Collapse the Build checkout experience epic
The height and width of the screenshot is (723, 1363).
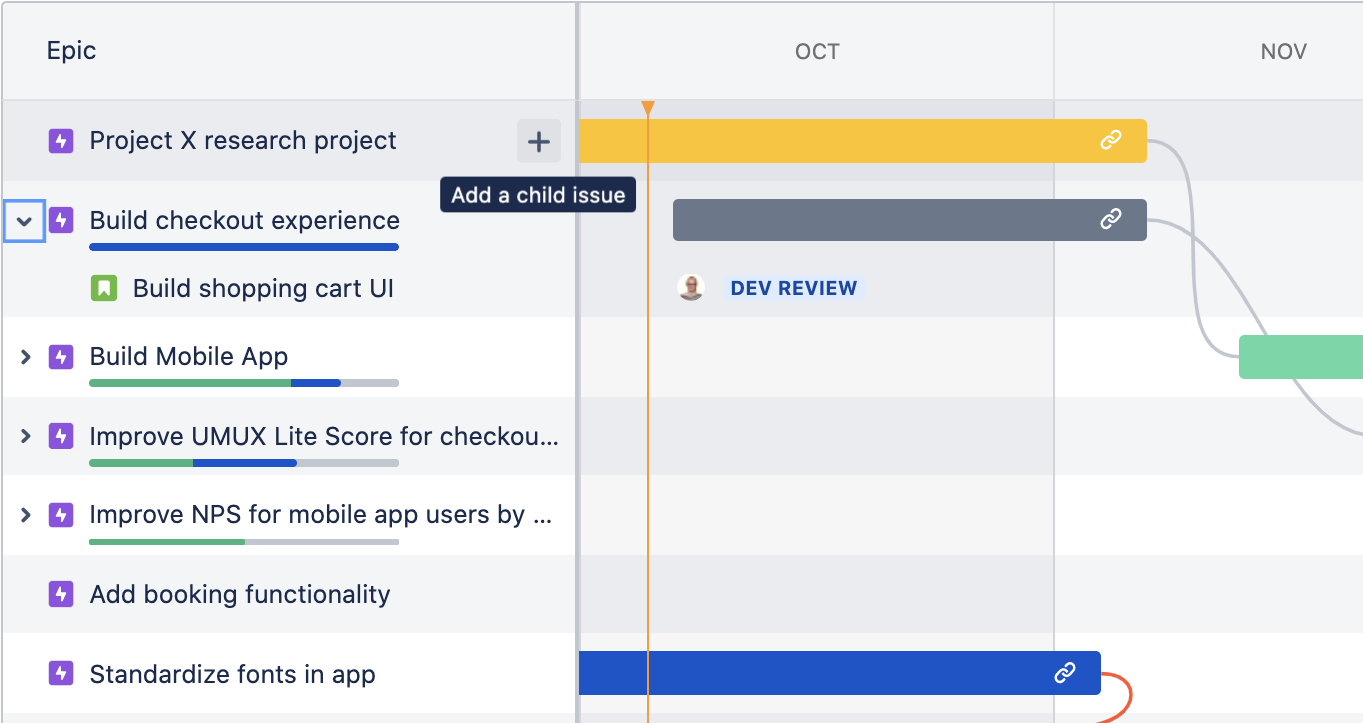(24, 220)
